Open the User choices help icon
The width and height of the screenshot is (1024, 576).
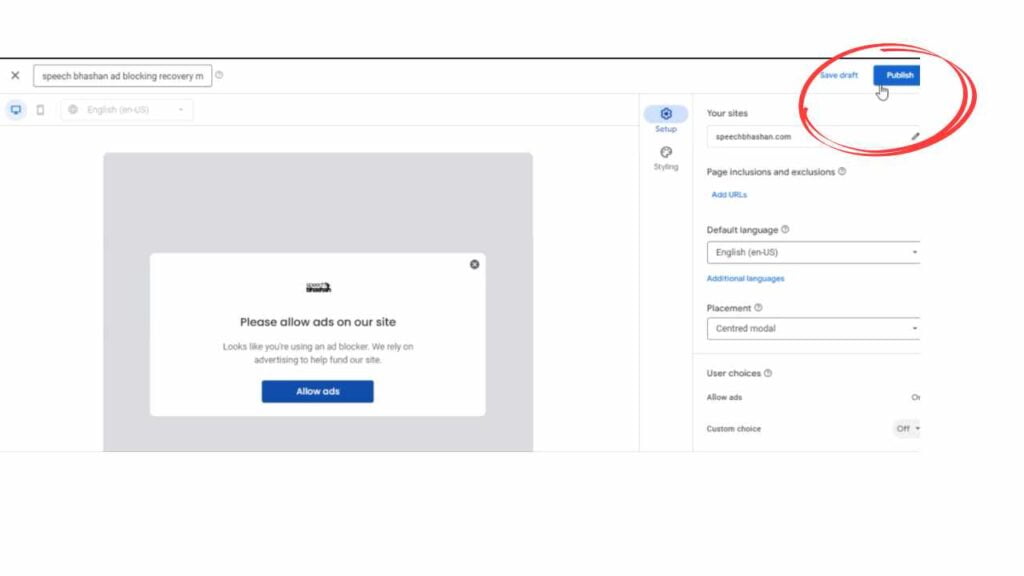(x=768, y=373)
